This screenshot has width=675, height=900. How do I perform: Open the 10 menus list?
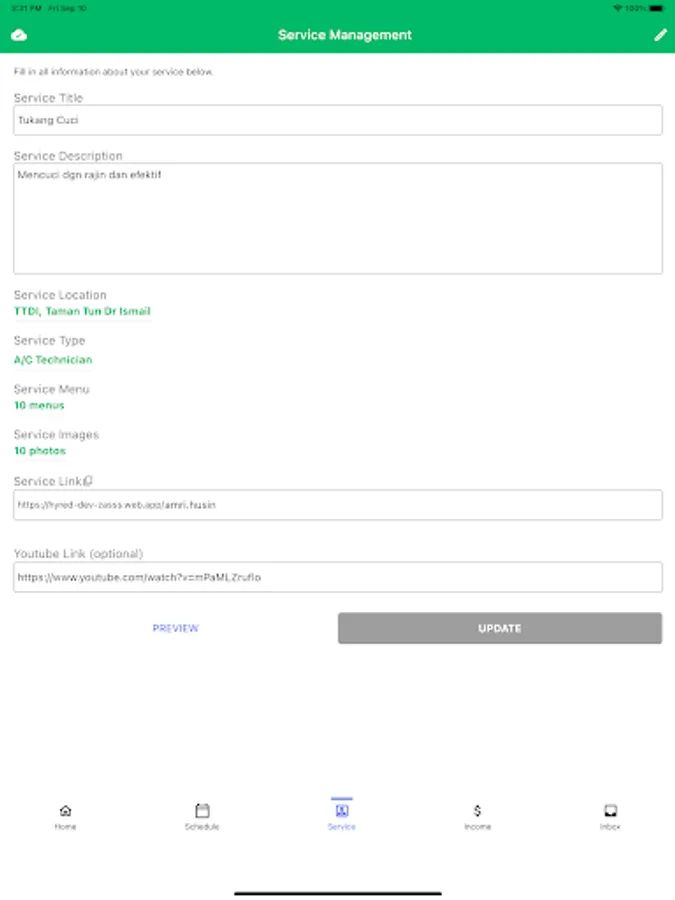(39, 405)
